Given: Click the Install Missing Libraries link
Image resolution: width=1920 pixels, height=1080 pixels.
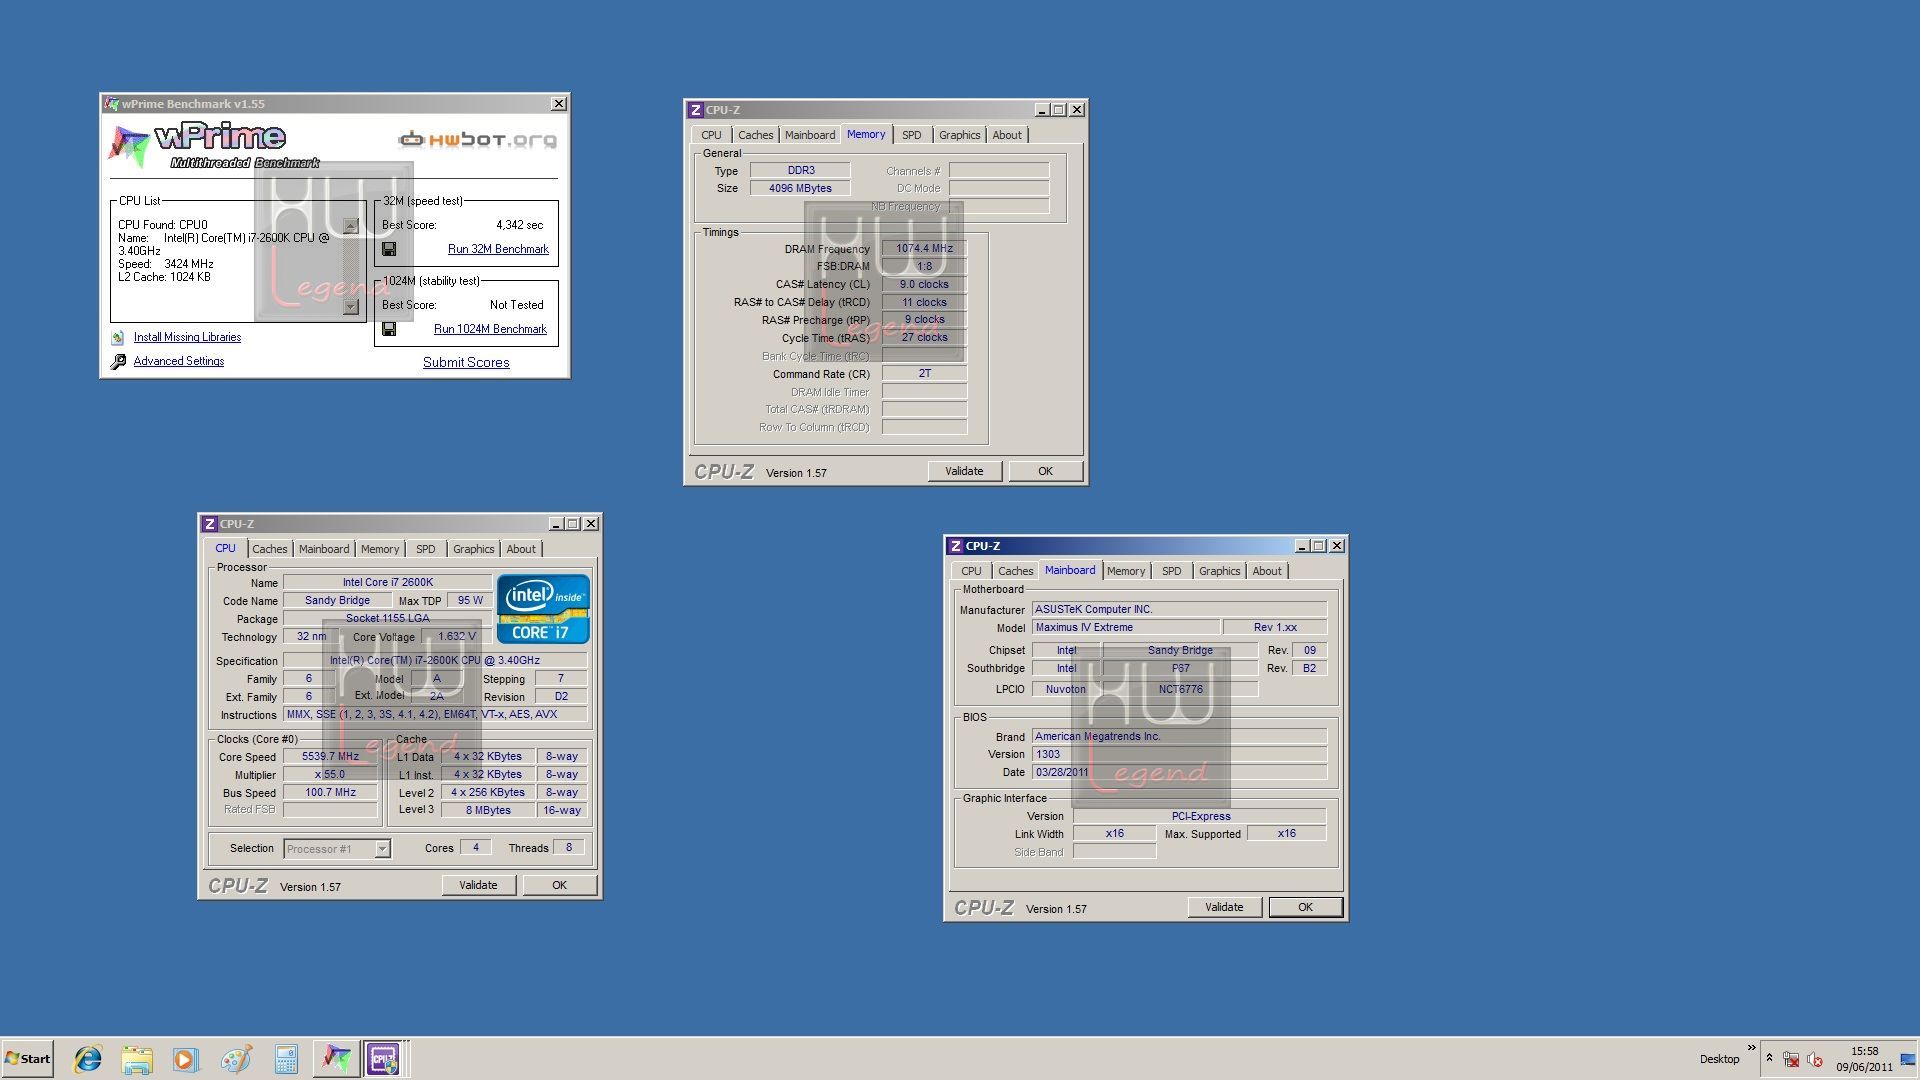Looking at the screenshot, I should (x=187, y=338).
